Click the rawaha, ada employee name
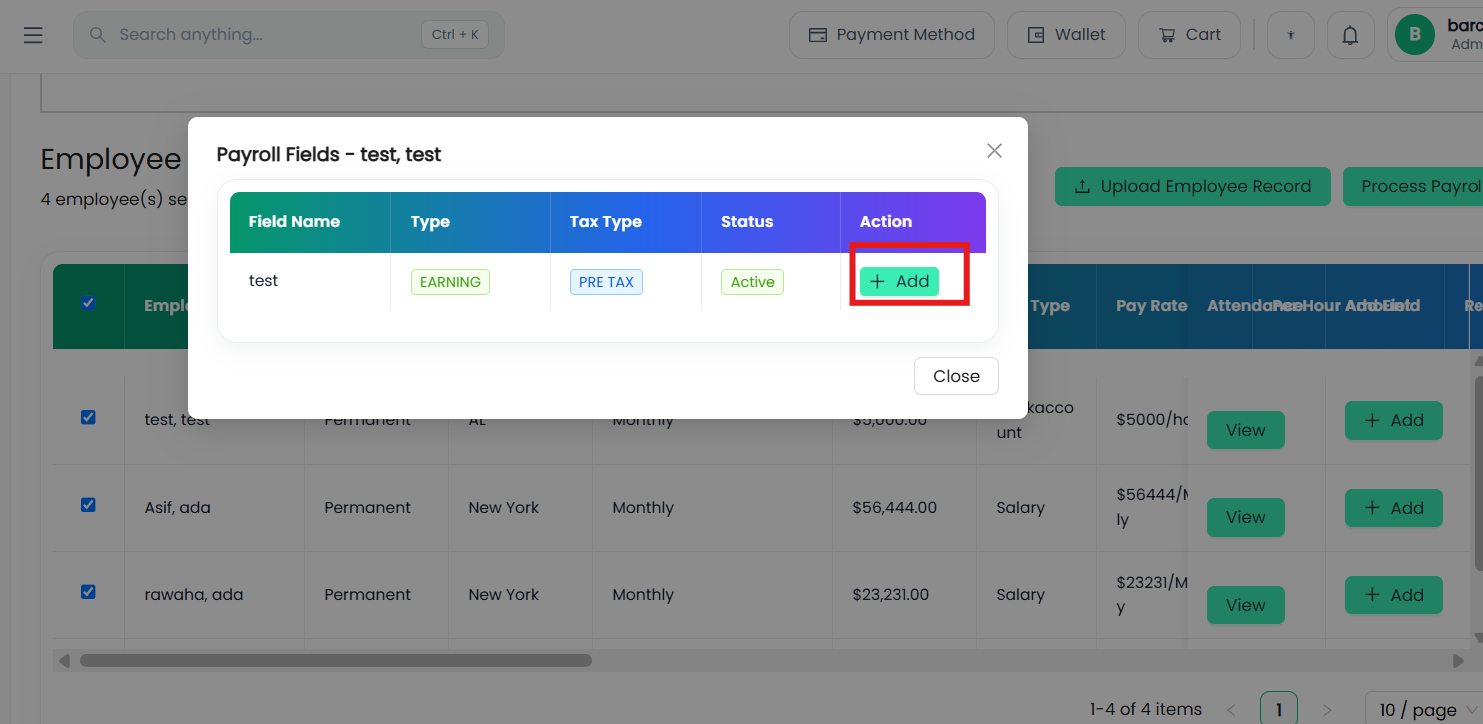This screenshot has width=1483, height=724. 194,595
